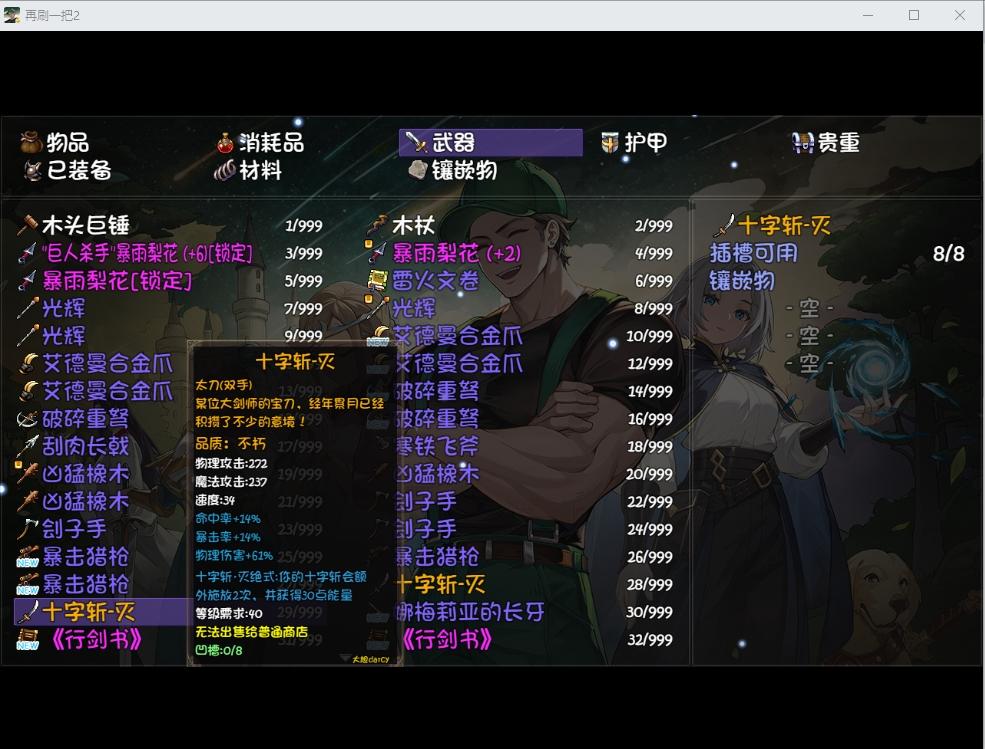The height and width of the screenshot is (749, 985).
Task: Click the weapon icon beside "巨人杀手"暴雨梨花 (+6)
Action: [28, 253]
